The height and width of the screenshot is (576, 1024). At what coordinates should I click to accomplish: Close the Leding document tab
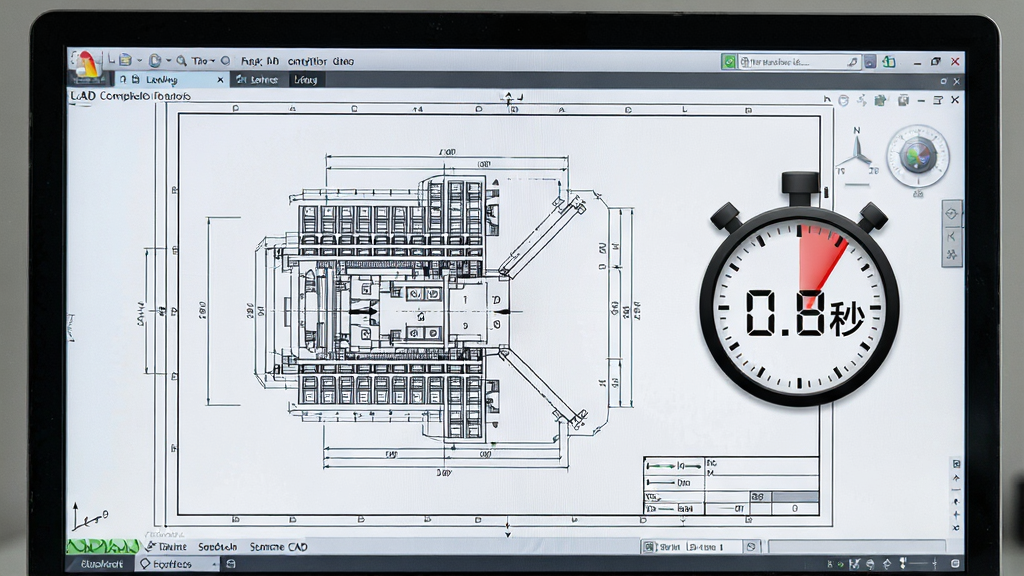[220, 80]
